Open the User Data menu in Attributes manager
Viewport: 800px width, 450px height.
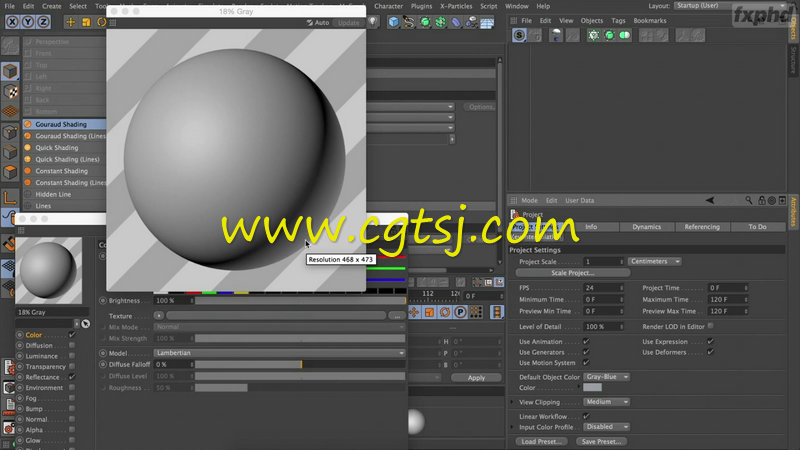click(580, 201)
